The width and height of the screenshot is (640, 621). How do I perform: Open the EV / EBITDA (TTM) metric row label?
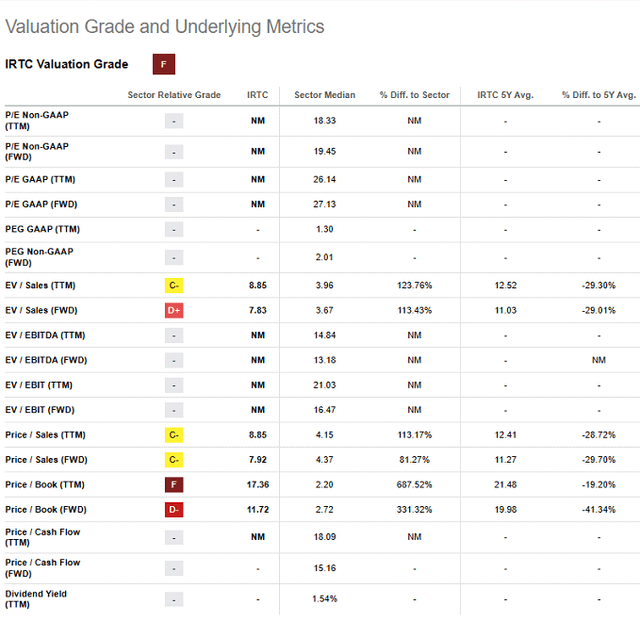(x=45, y=335)
